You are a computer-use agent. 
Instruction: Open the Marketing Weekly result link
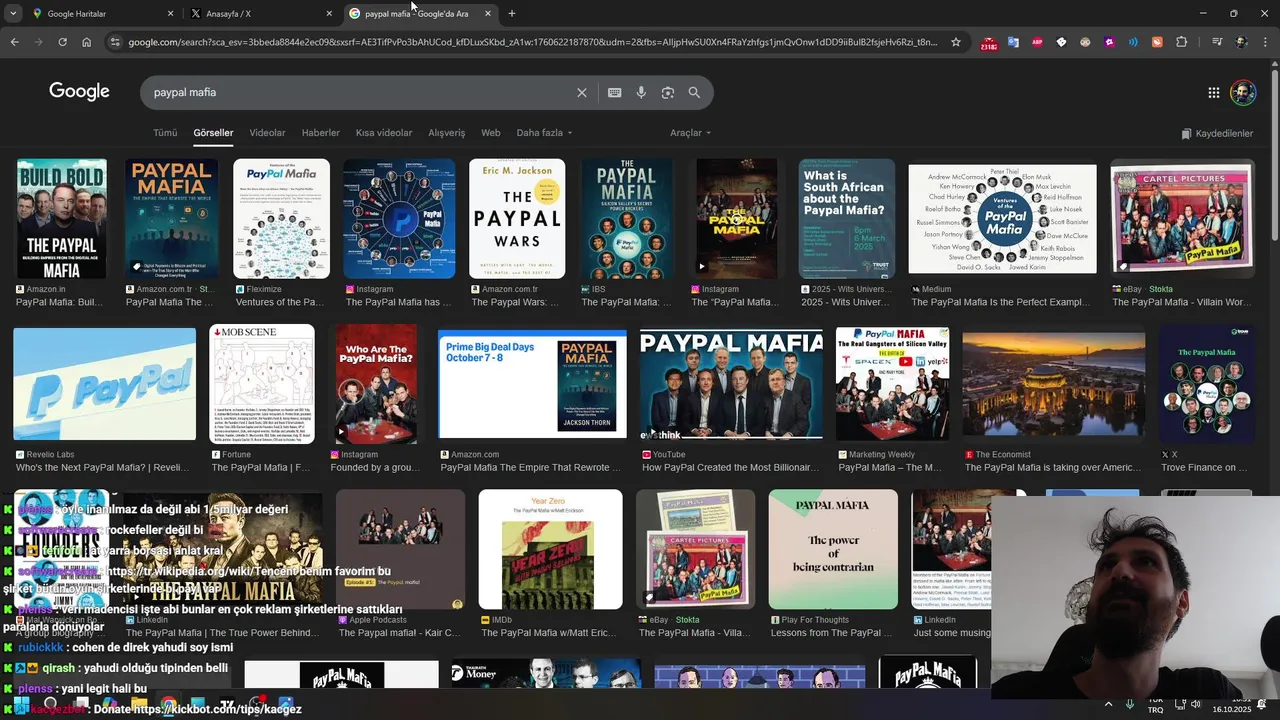[x=890, y=467]
